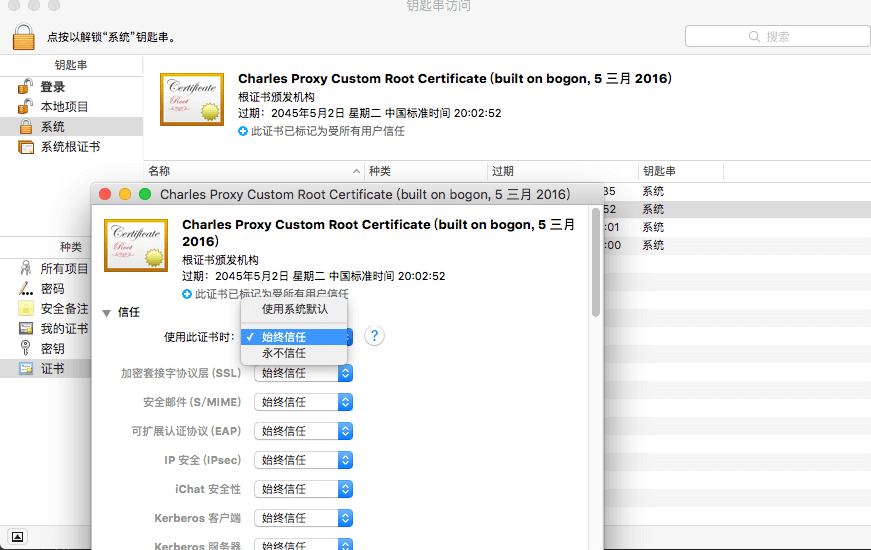871x550 pixels.
Task: Click the table row ending in 35
Action: (x=737, y=191)
